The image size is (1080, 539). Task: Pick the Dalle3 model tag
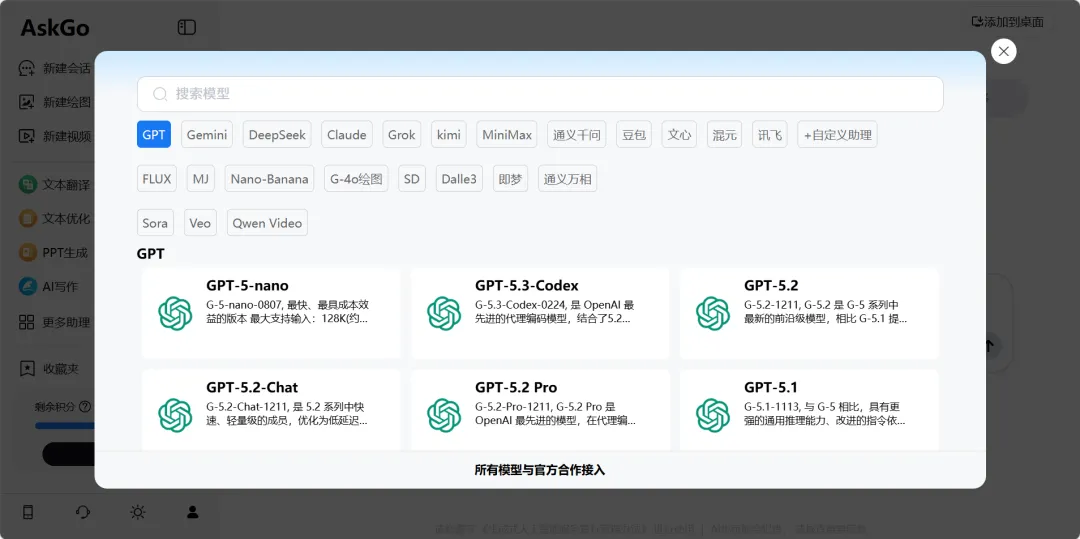tap(459, 179)
